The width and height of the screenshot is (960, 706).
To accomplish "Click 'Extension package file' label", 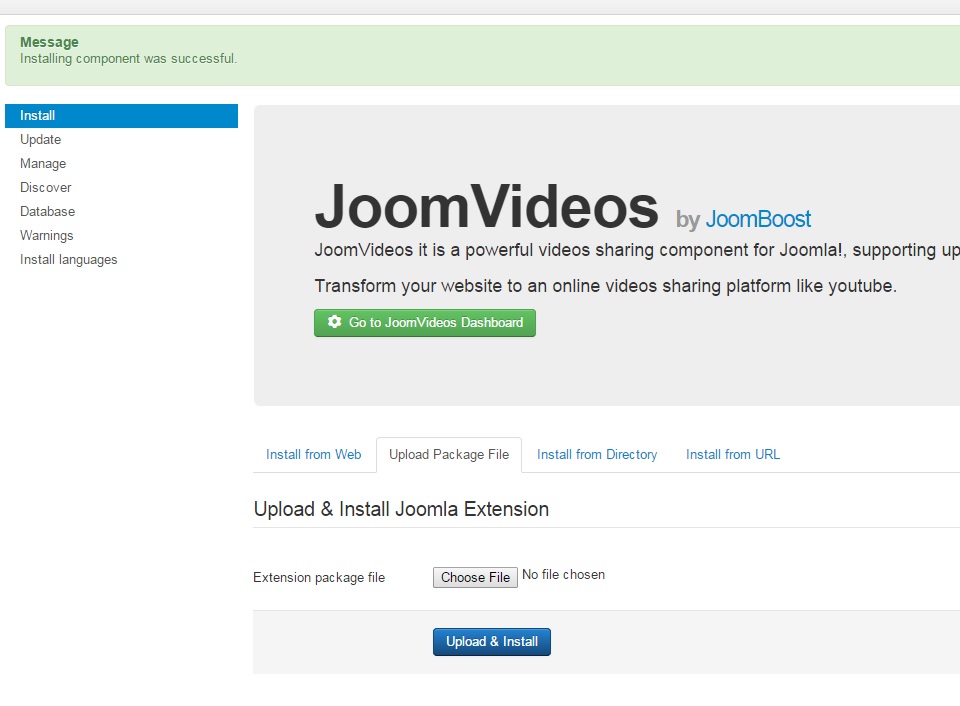I will point(319,577).
